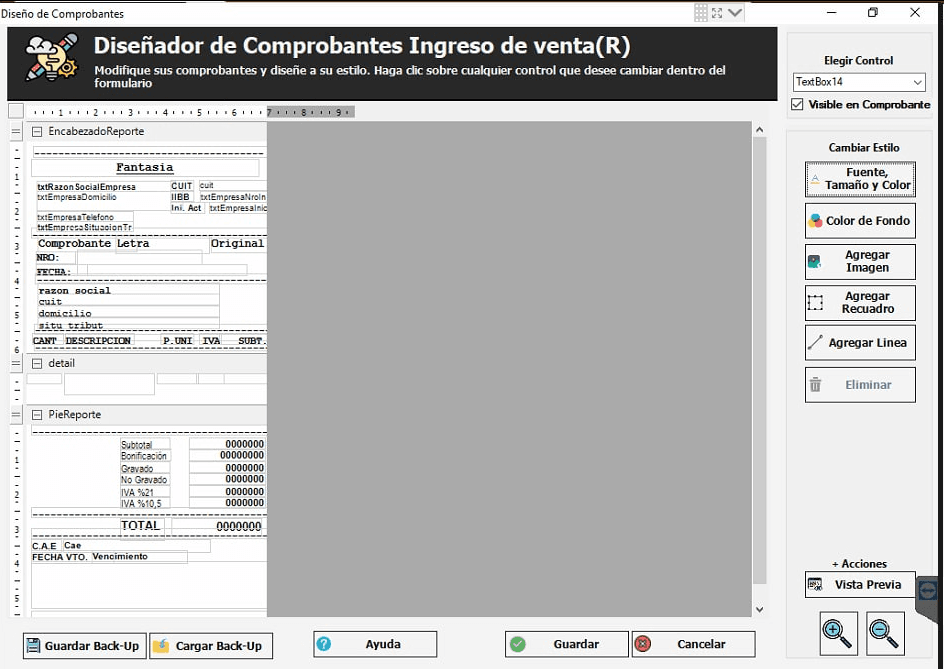Screen dimensions: 944x669
Task: Insert a line using Agregar Linea
Action: (859, 343)
